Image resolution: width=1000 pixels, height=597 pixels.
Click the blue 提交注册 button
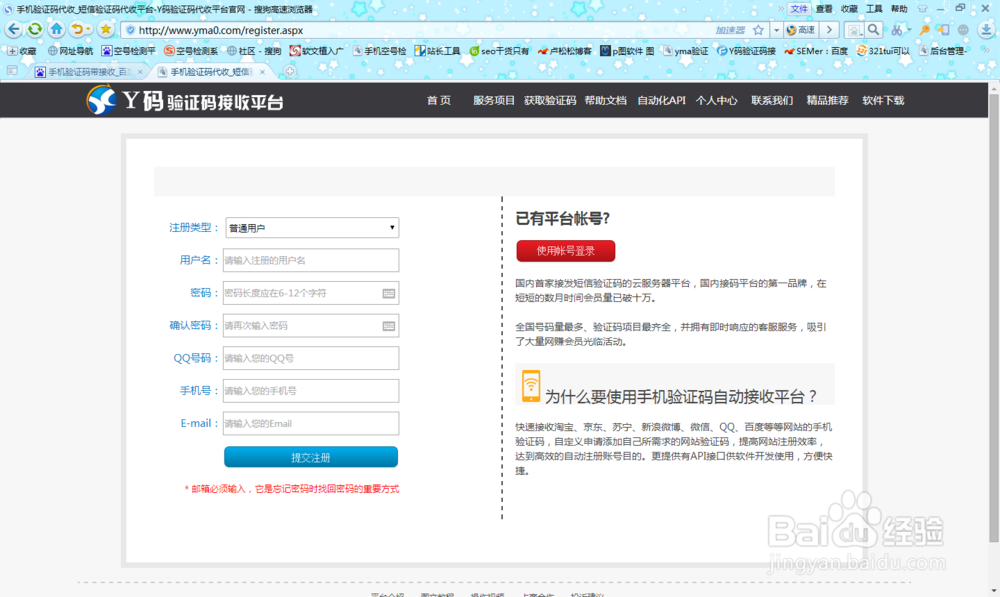pos(311,457)
